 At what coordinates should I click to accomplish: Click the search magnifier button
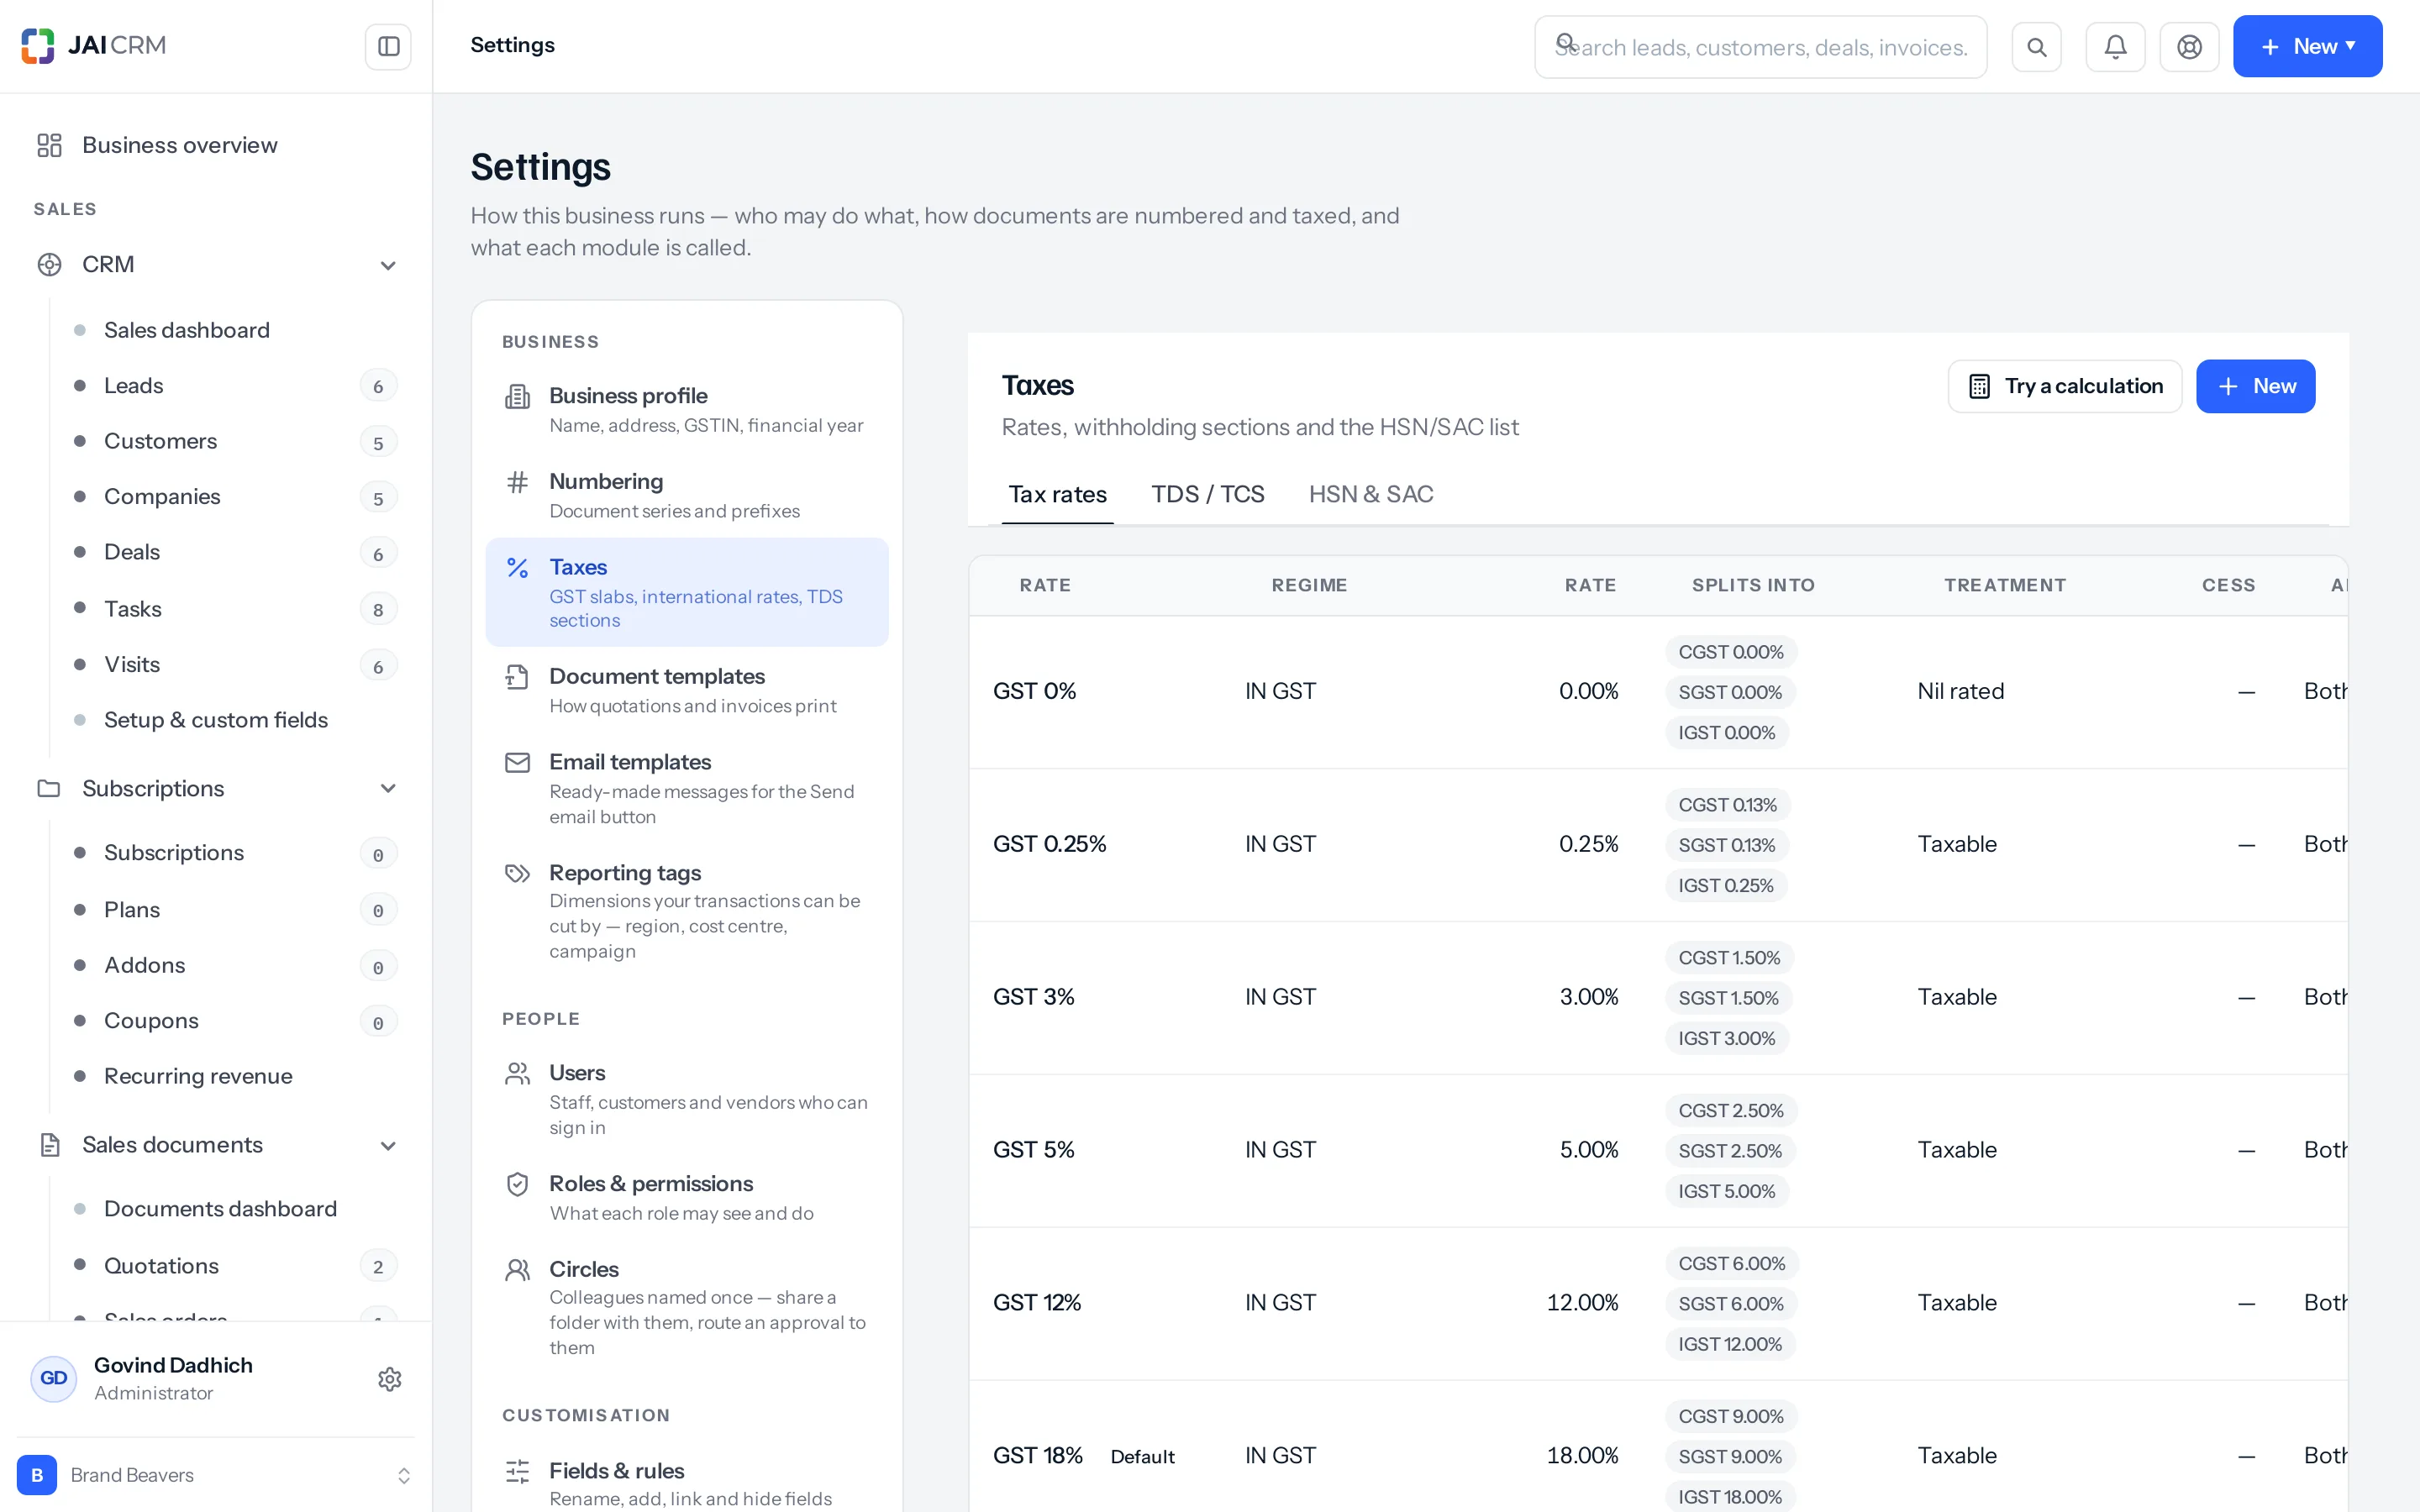coord(2037,46)
